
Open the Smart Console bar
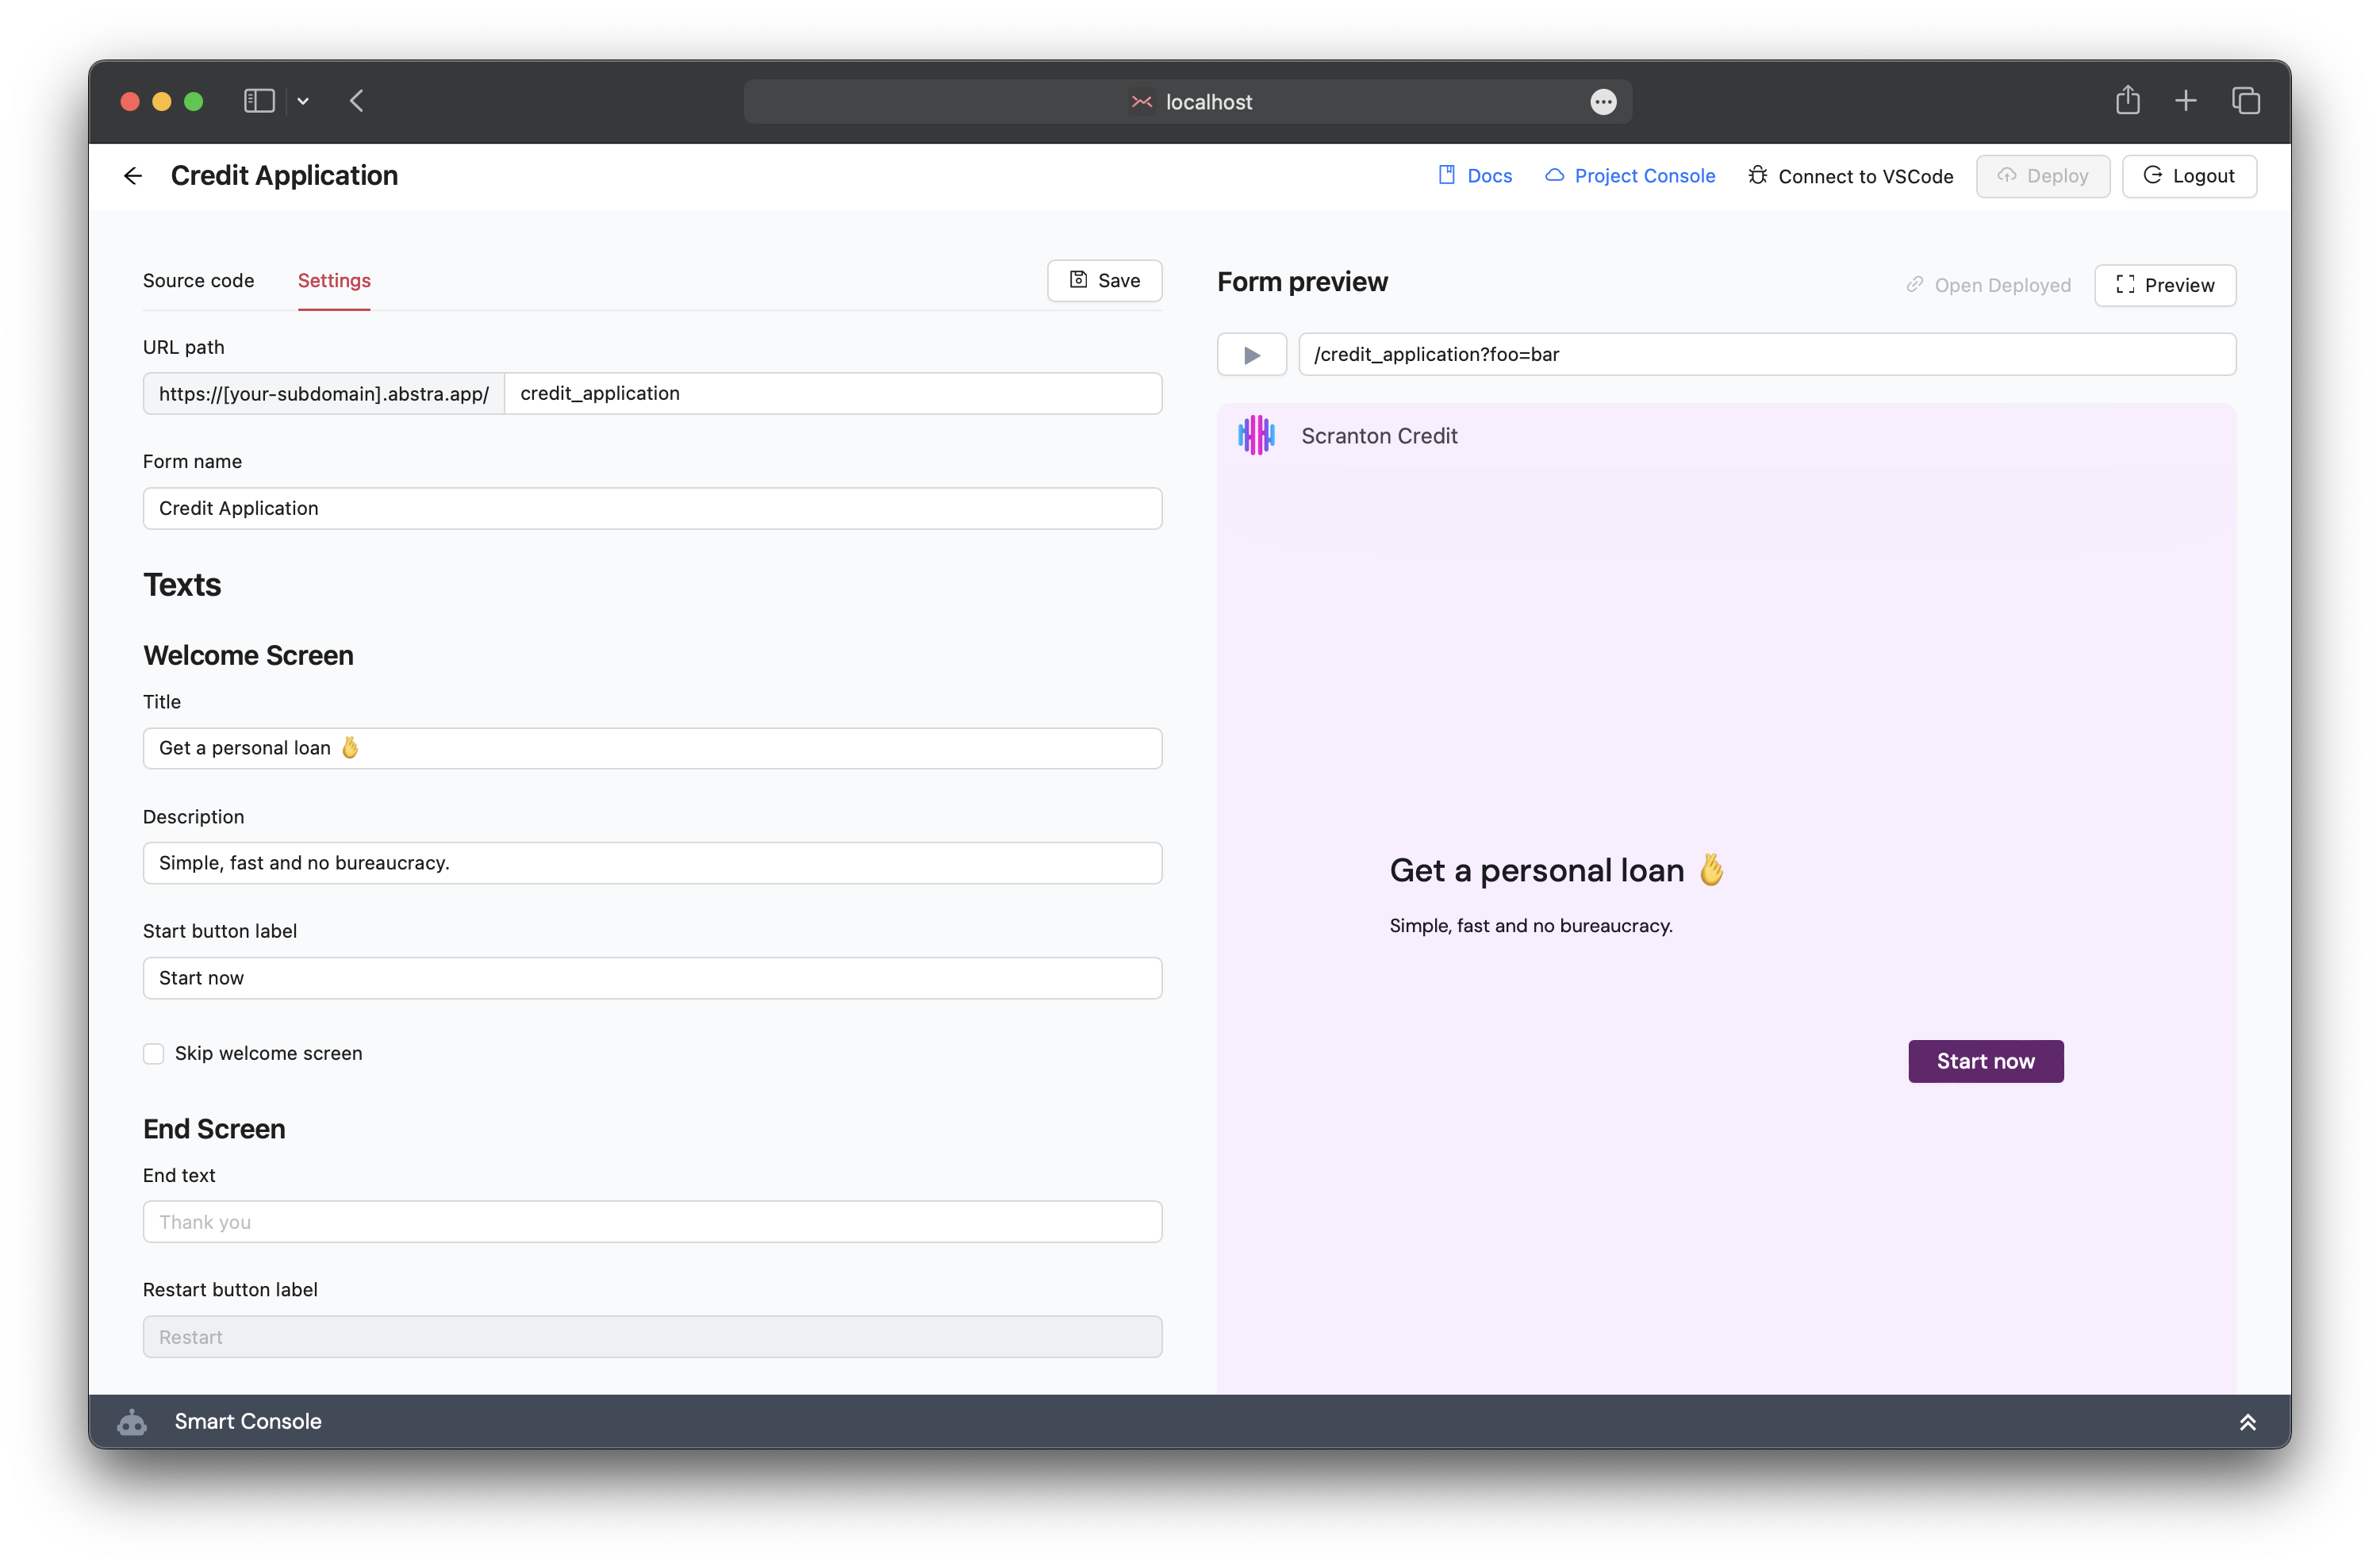[x=1189, y=1421]
